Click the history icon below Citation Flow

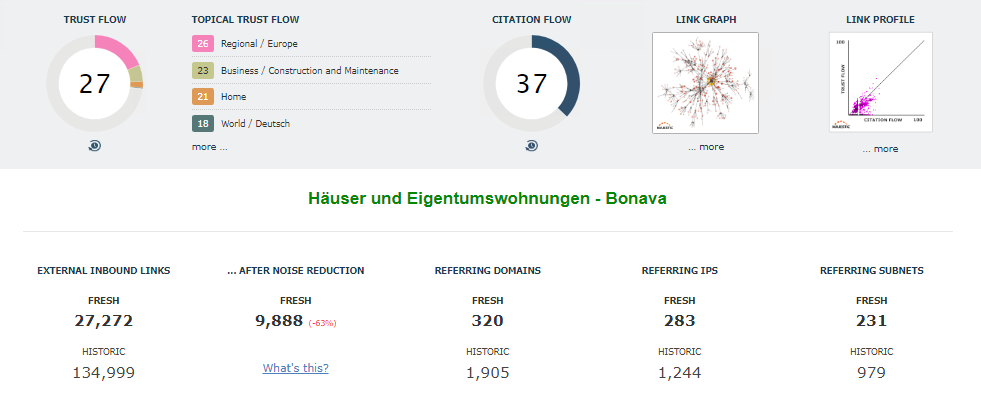pyautogui.click(x=531, y=146)
